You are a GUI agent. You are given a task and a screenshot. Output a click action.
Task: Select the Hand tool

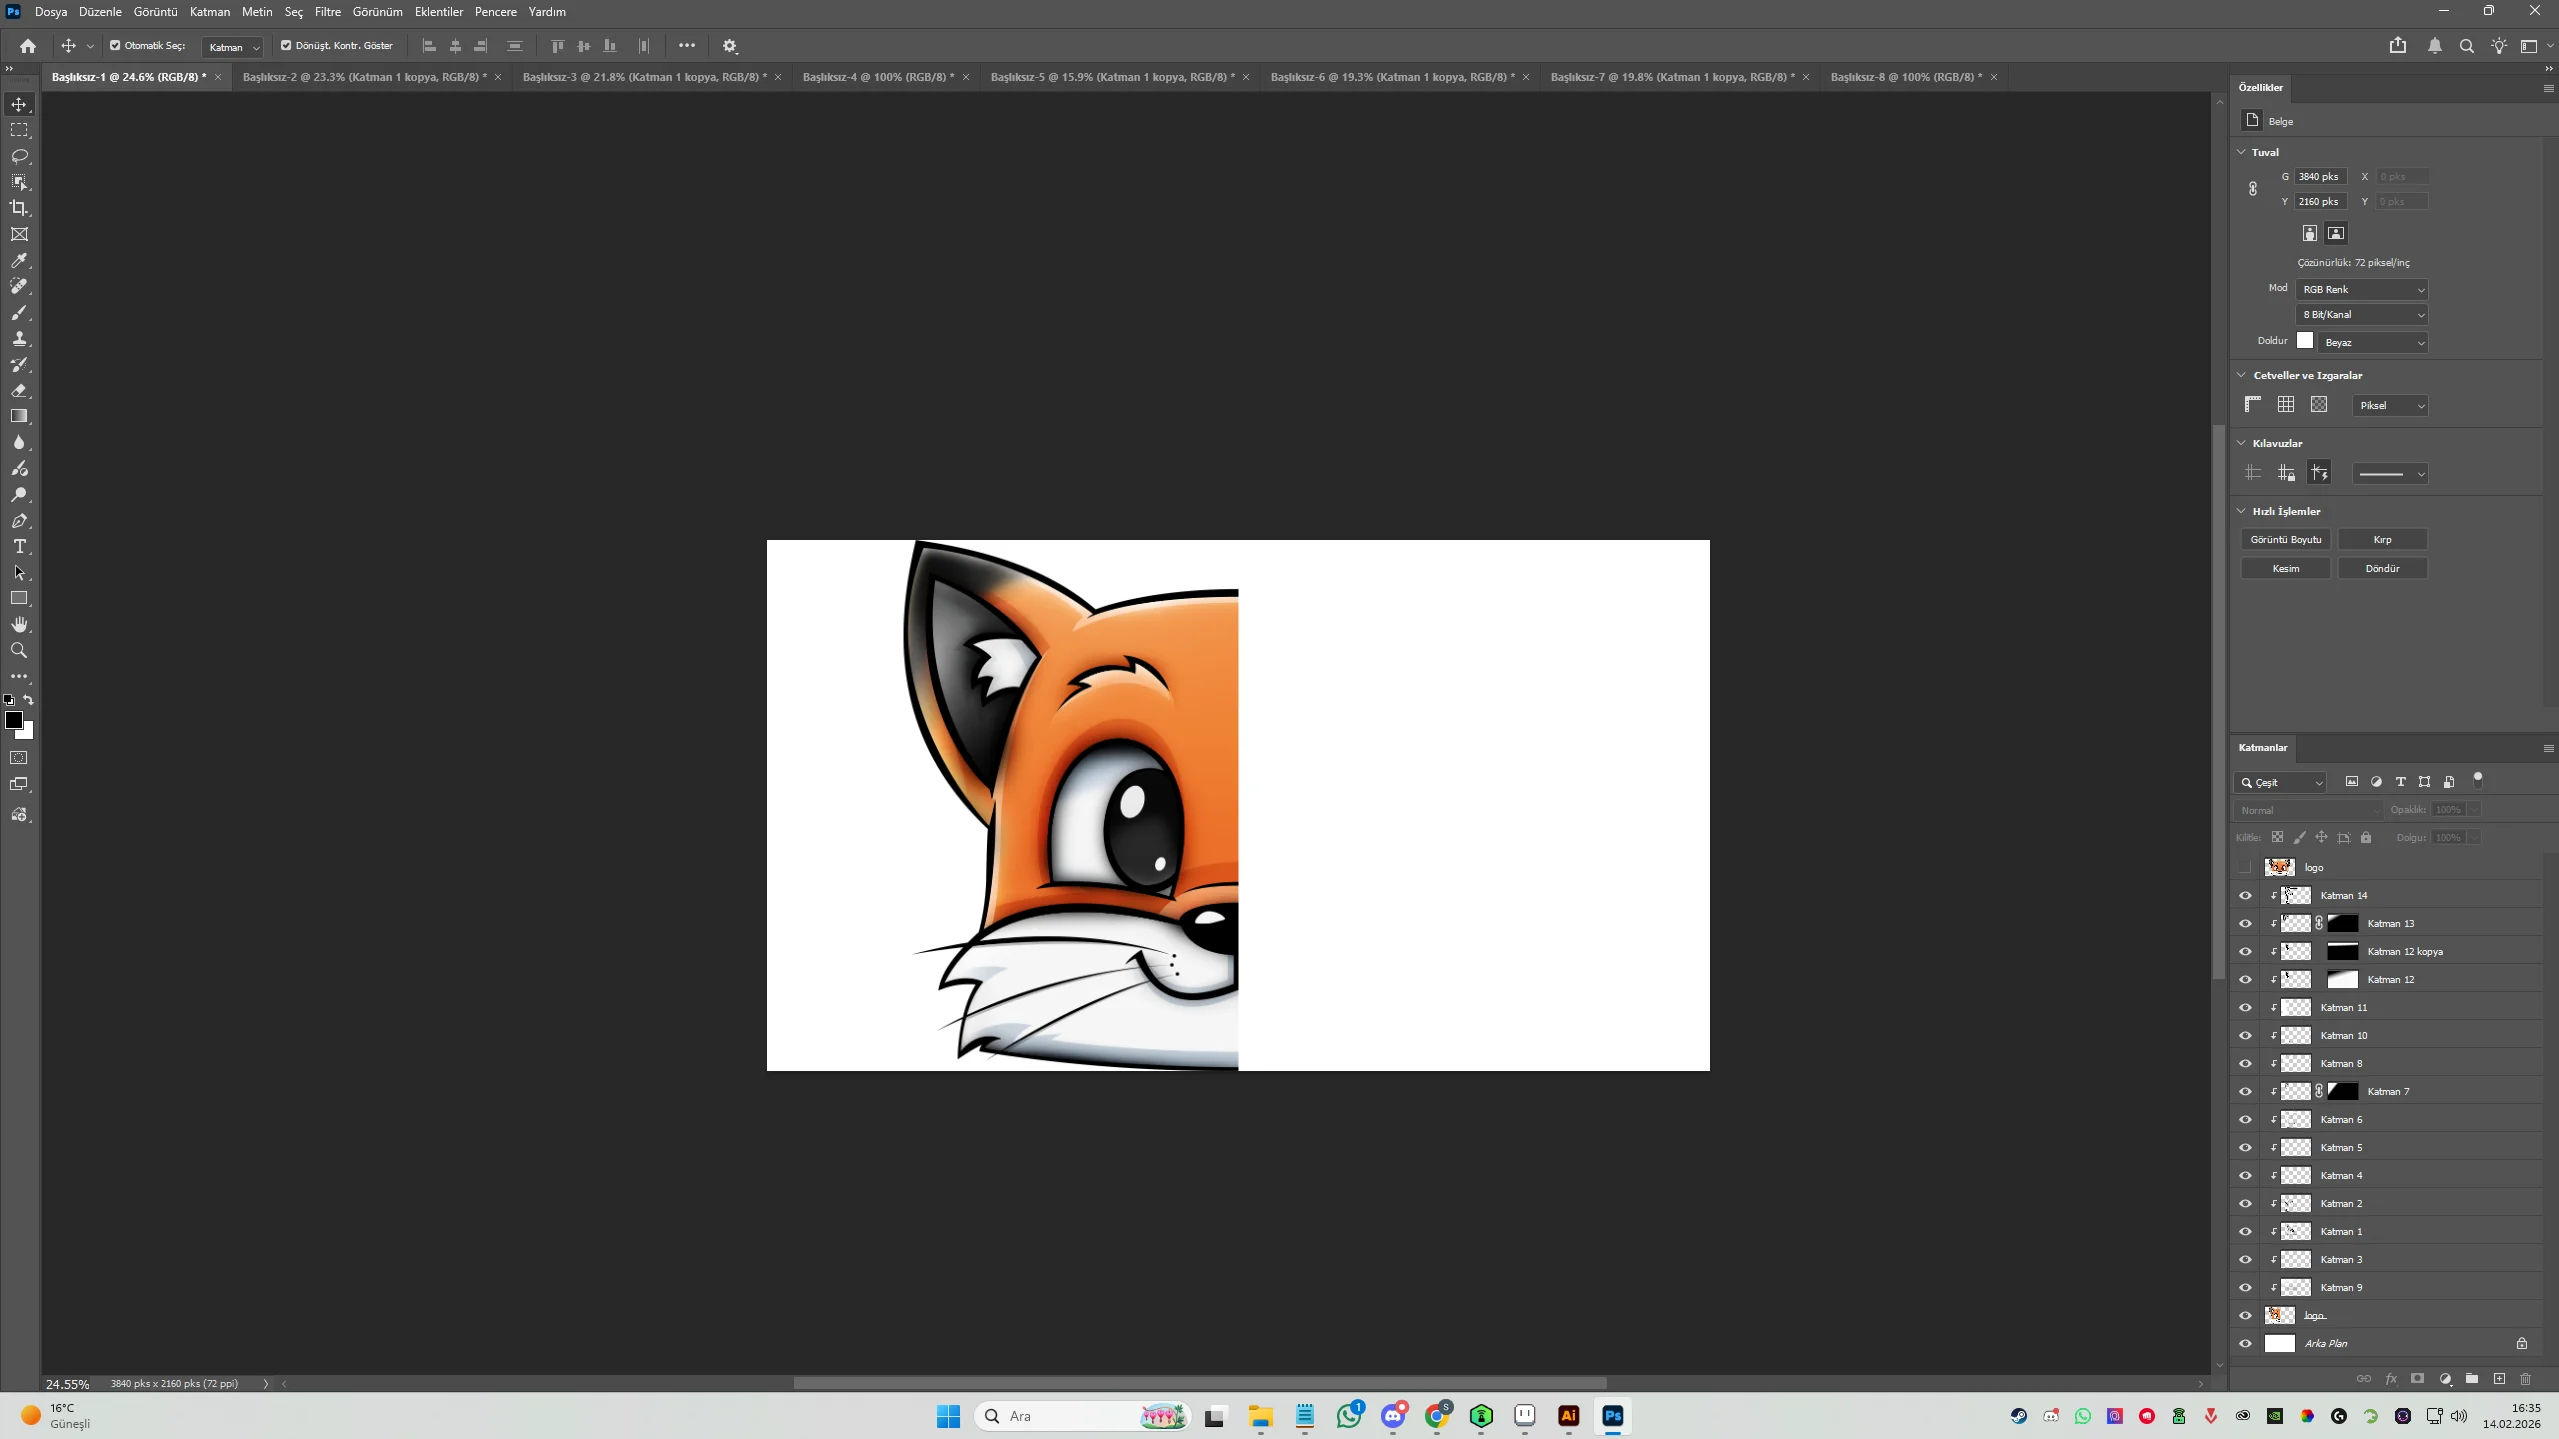coord(19,625)
